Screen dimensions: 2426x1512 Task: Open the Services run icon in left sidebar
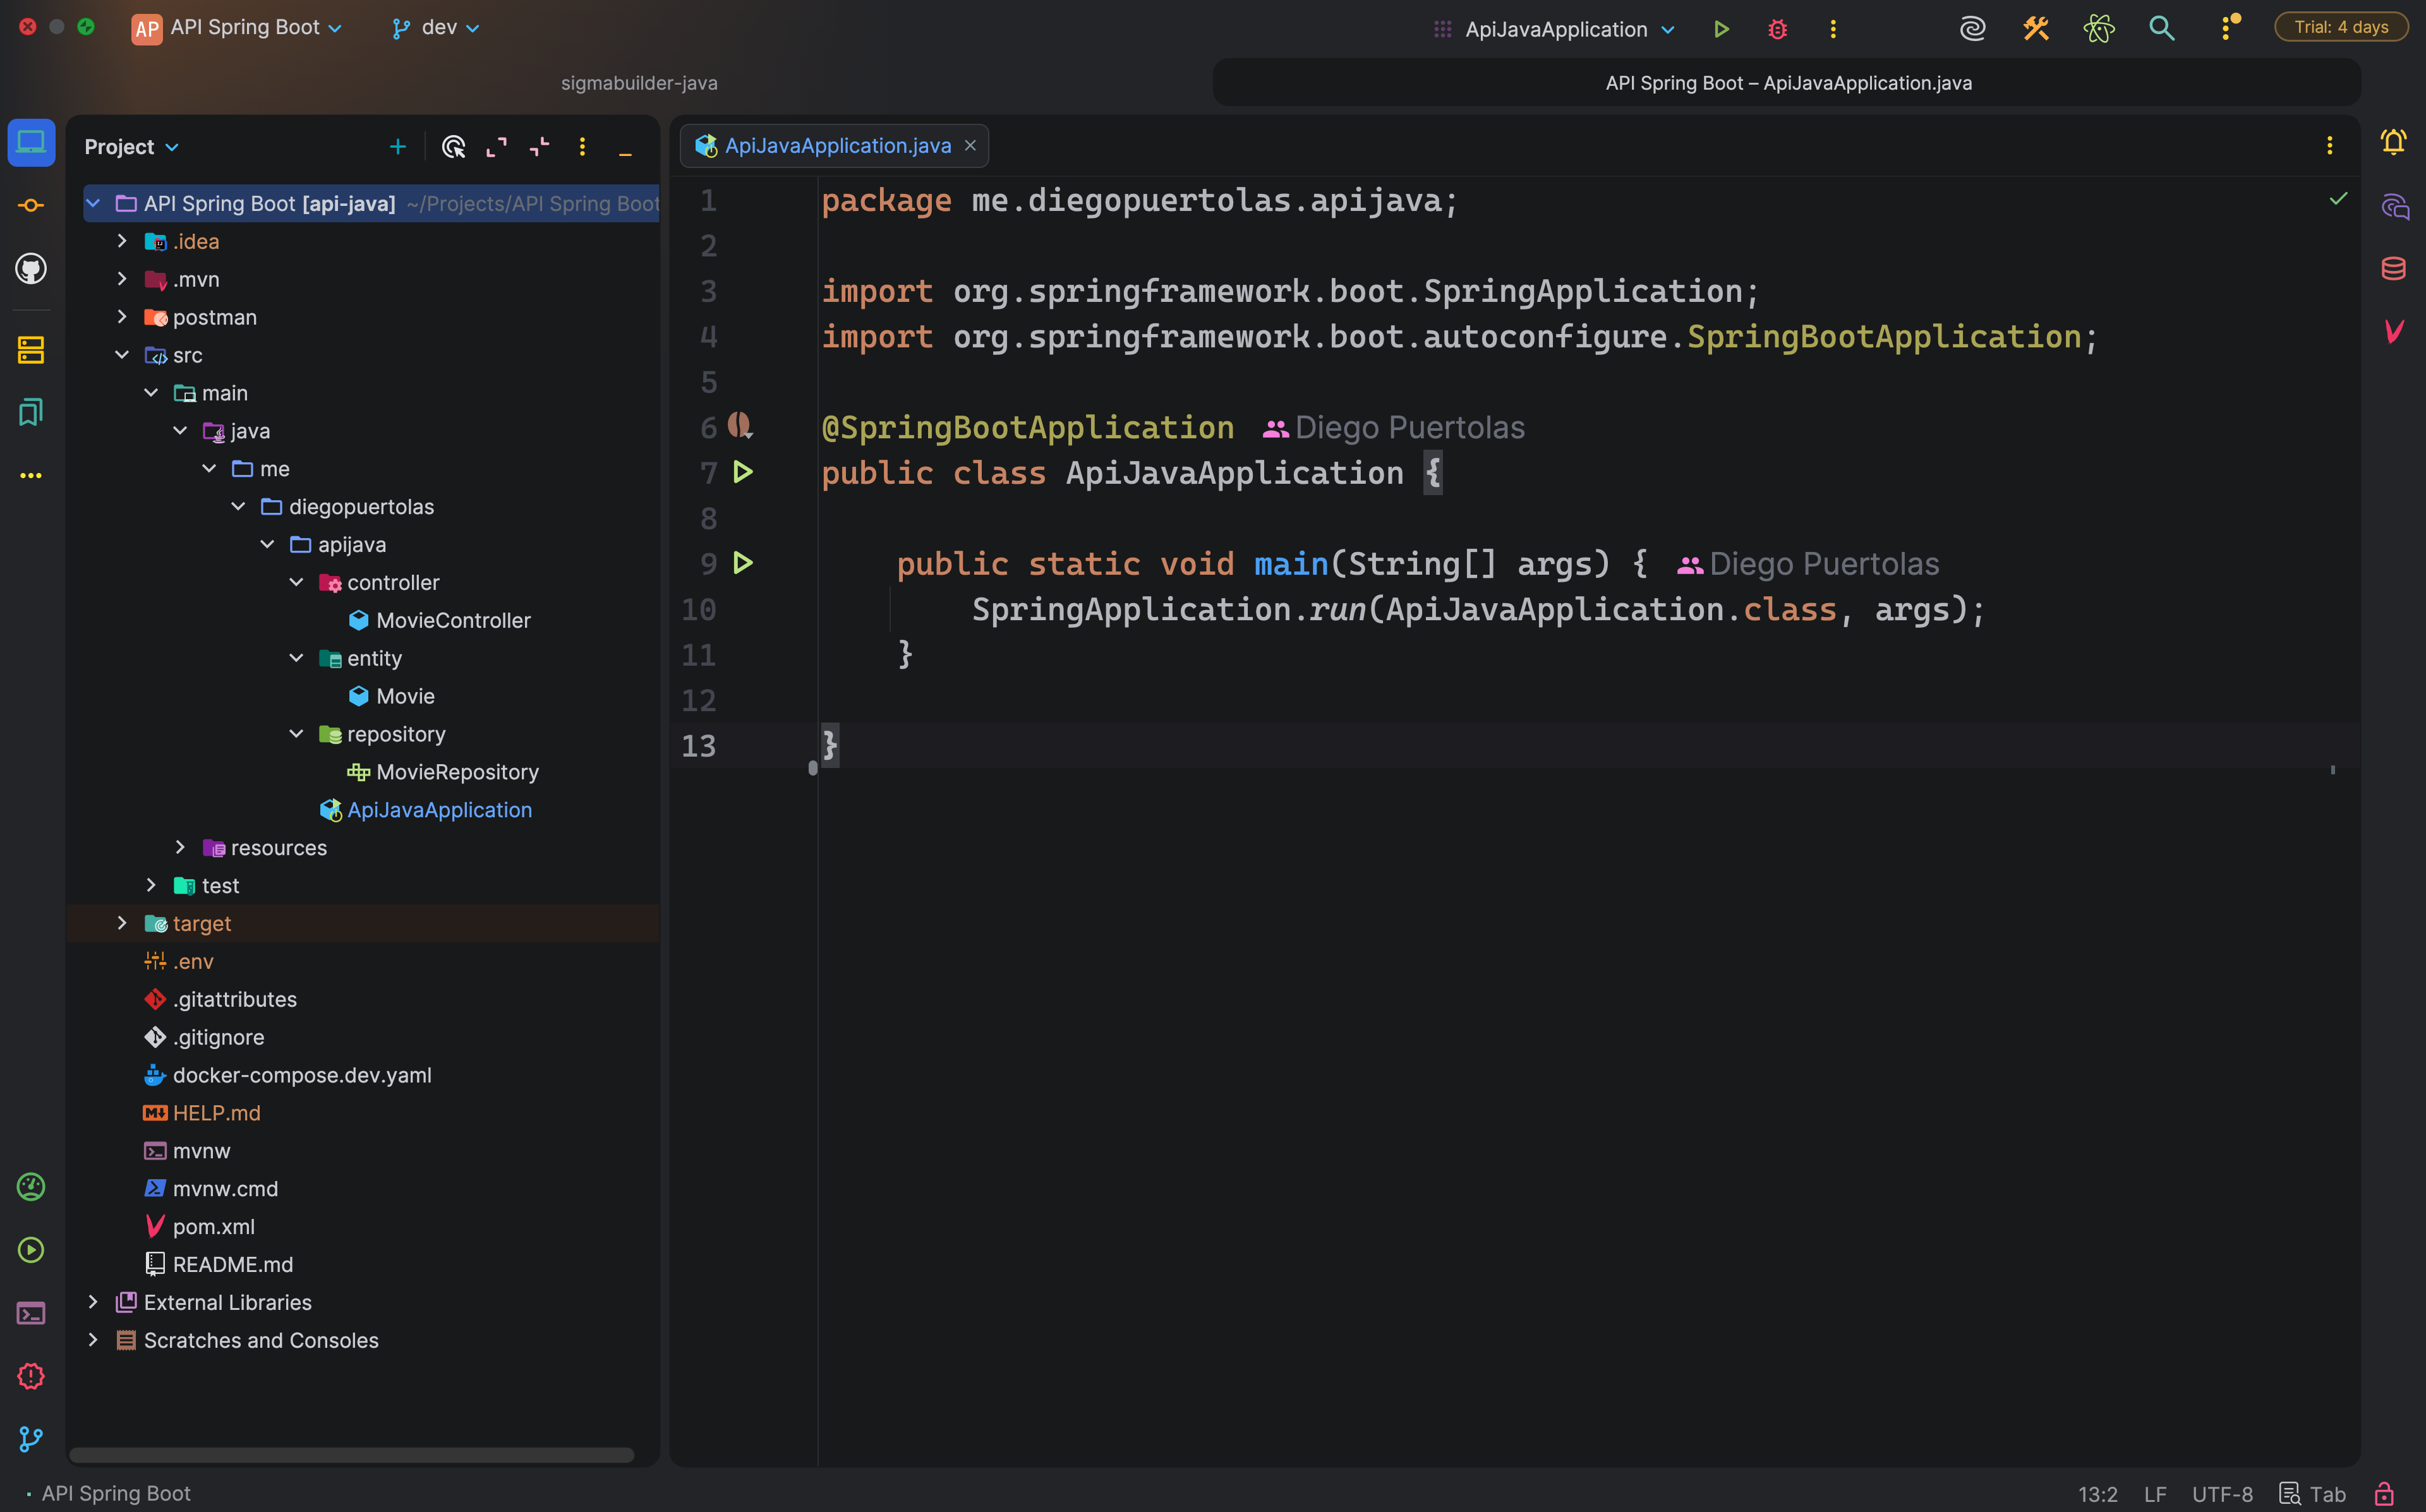31,1250
